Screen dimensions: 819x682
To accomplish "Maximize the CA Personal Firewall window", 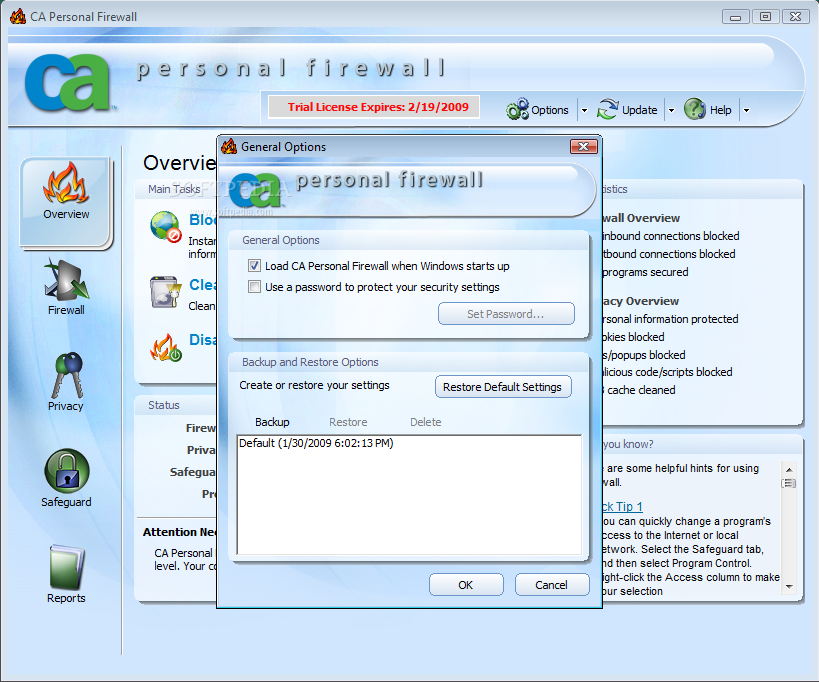I will click(765, 17).
